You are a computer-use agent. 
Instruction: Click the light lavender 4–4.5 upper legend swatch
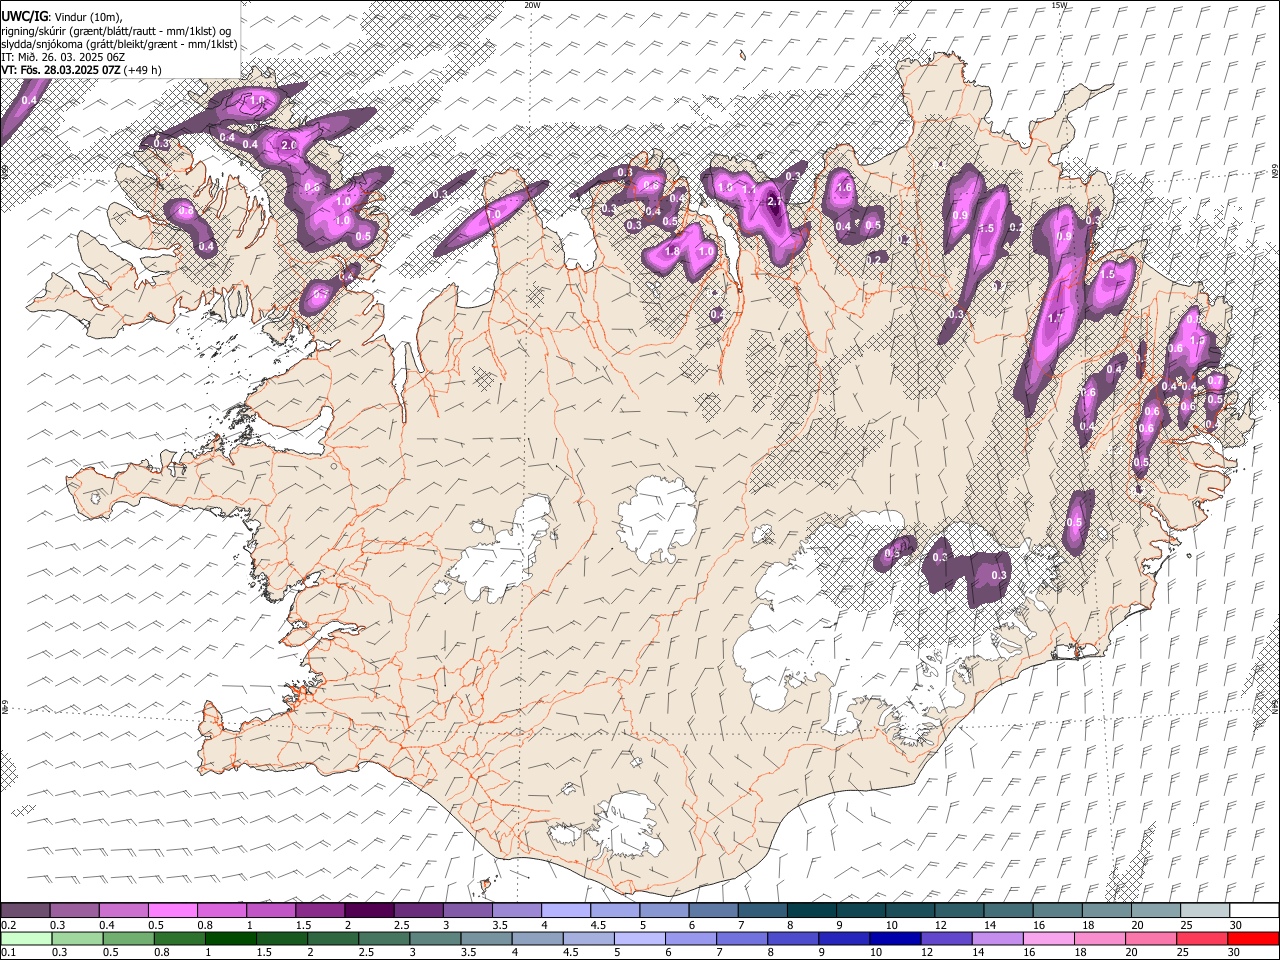point(565,910)
